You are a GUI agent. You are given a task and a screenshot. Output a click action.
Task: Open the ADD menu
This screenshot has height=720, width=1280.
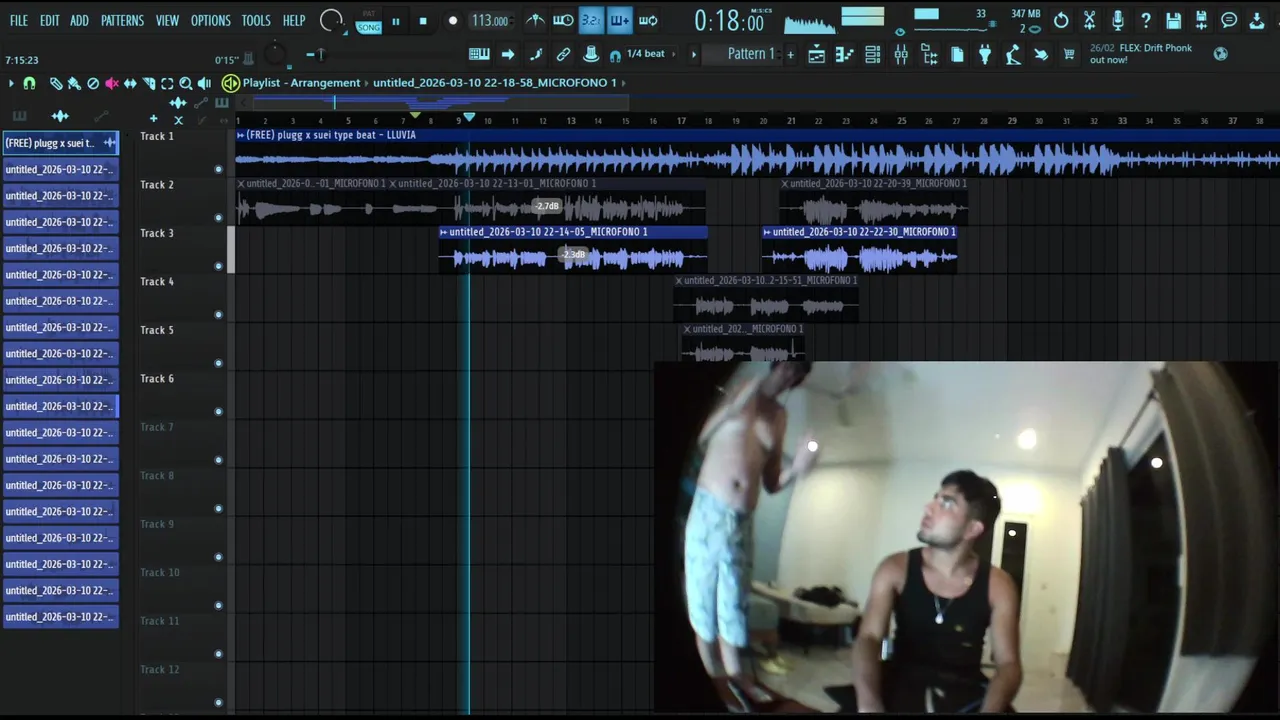point(79,20)
